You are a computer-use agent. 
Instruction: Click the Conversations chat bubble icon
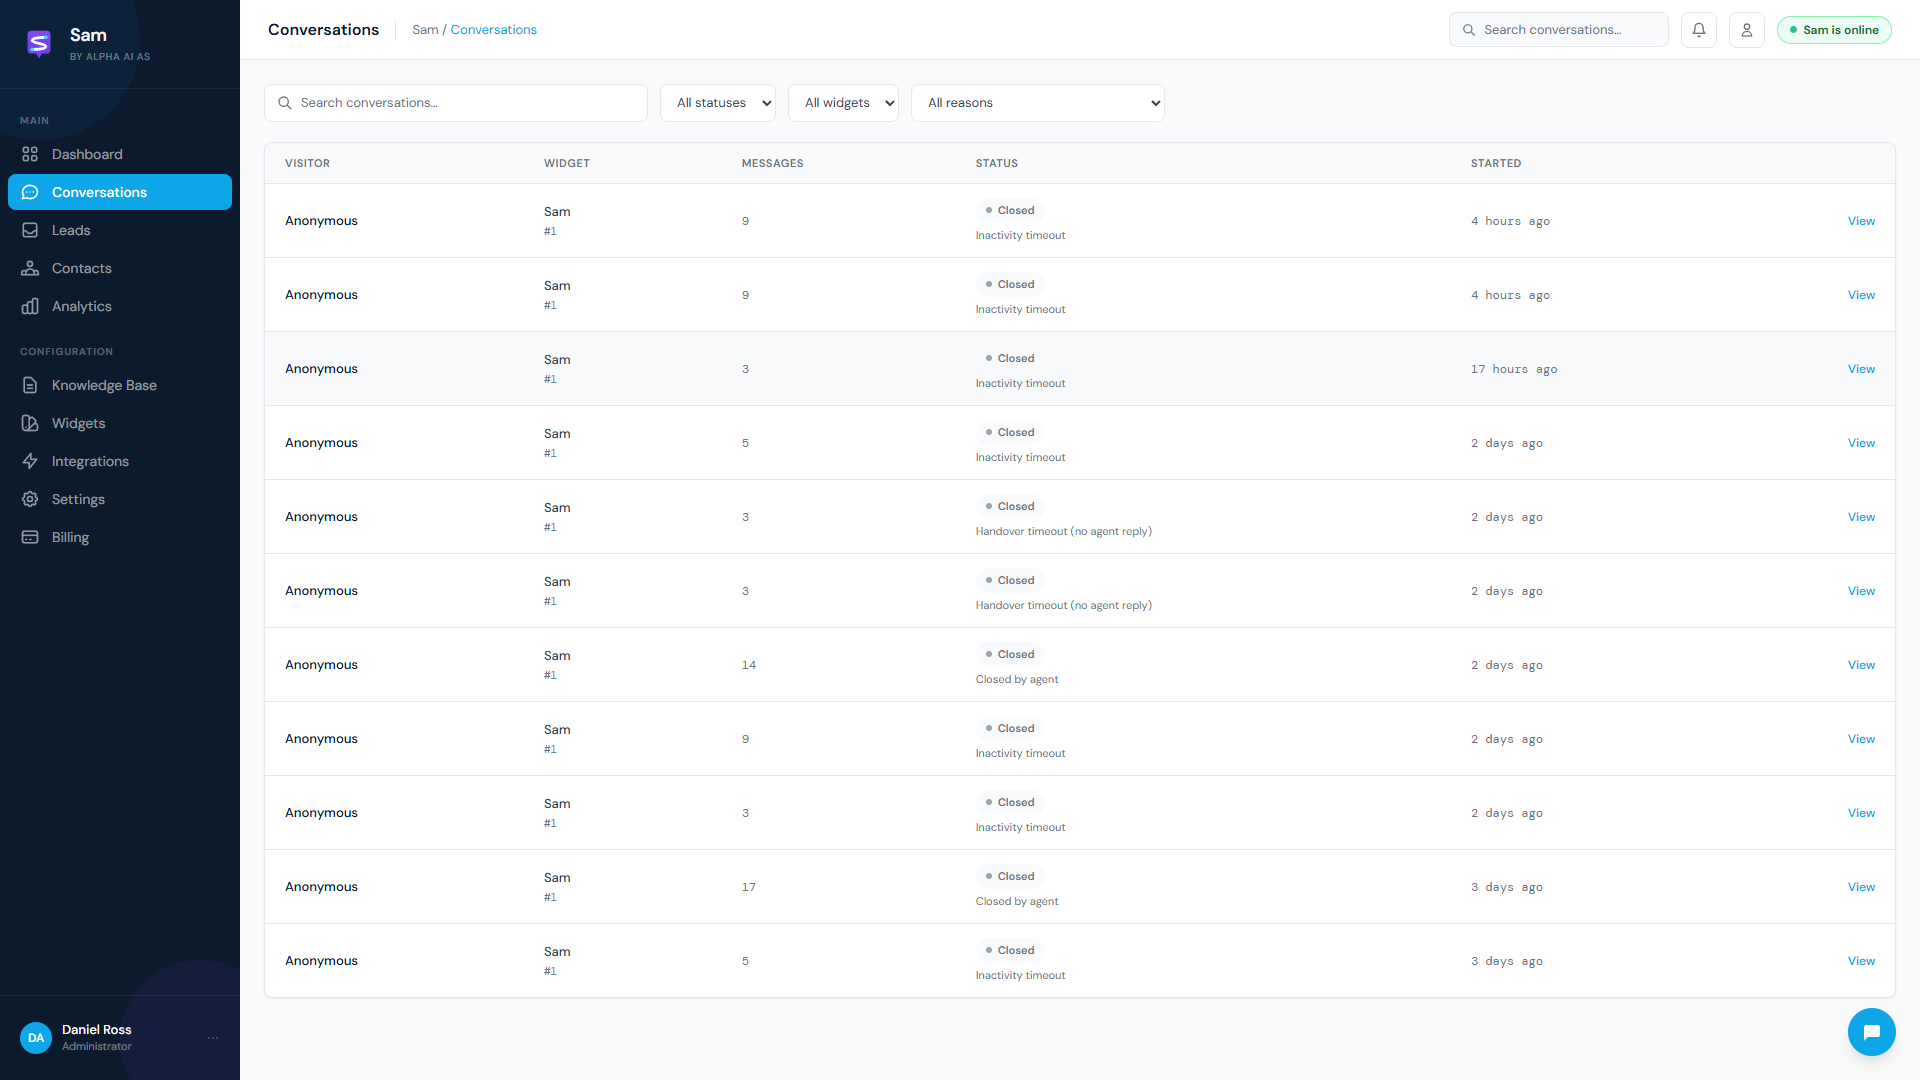coord(30,192)
